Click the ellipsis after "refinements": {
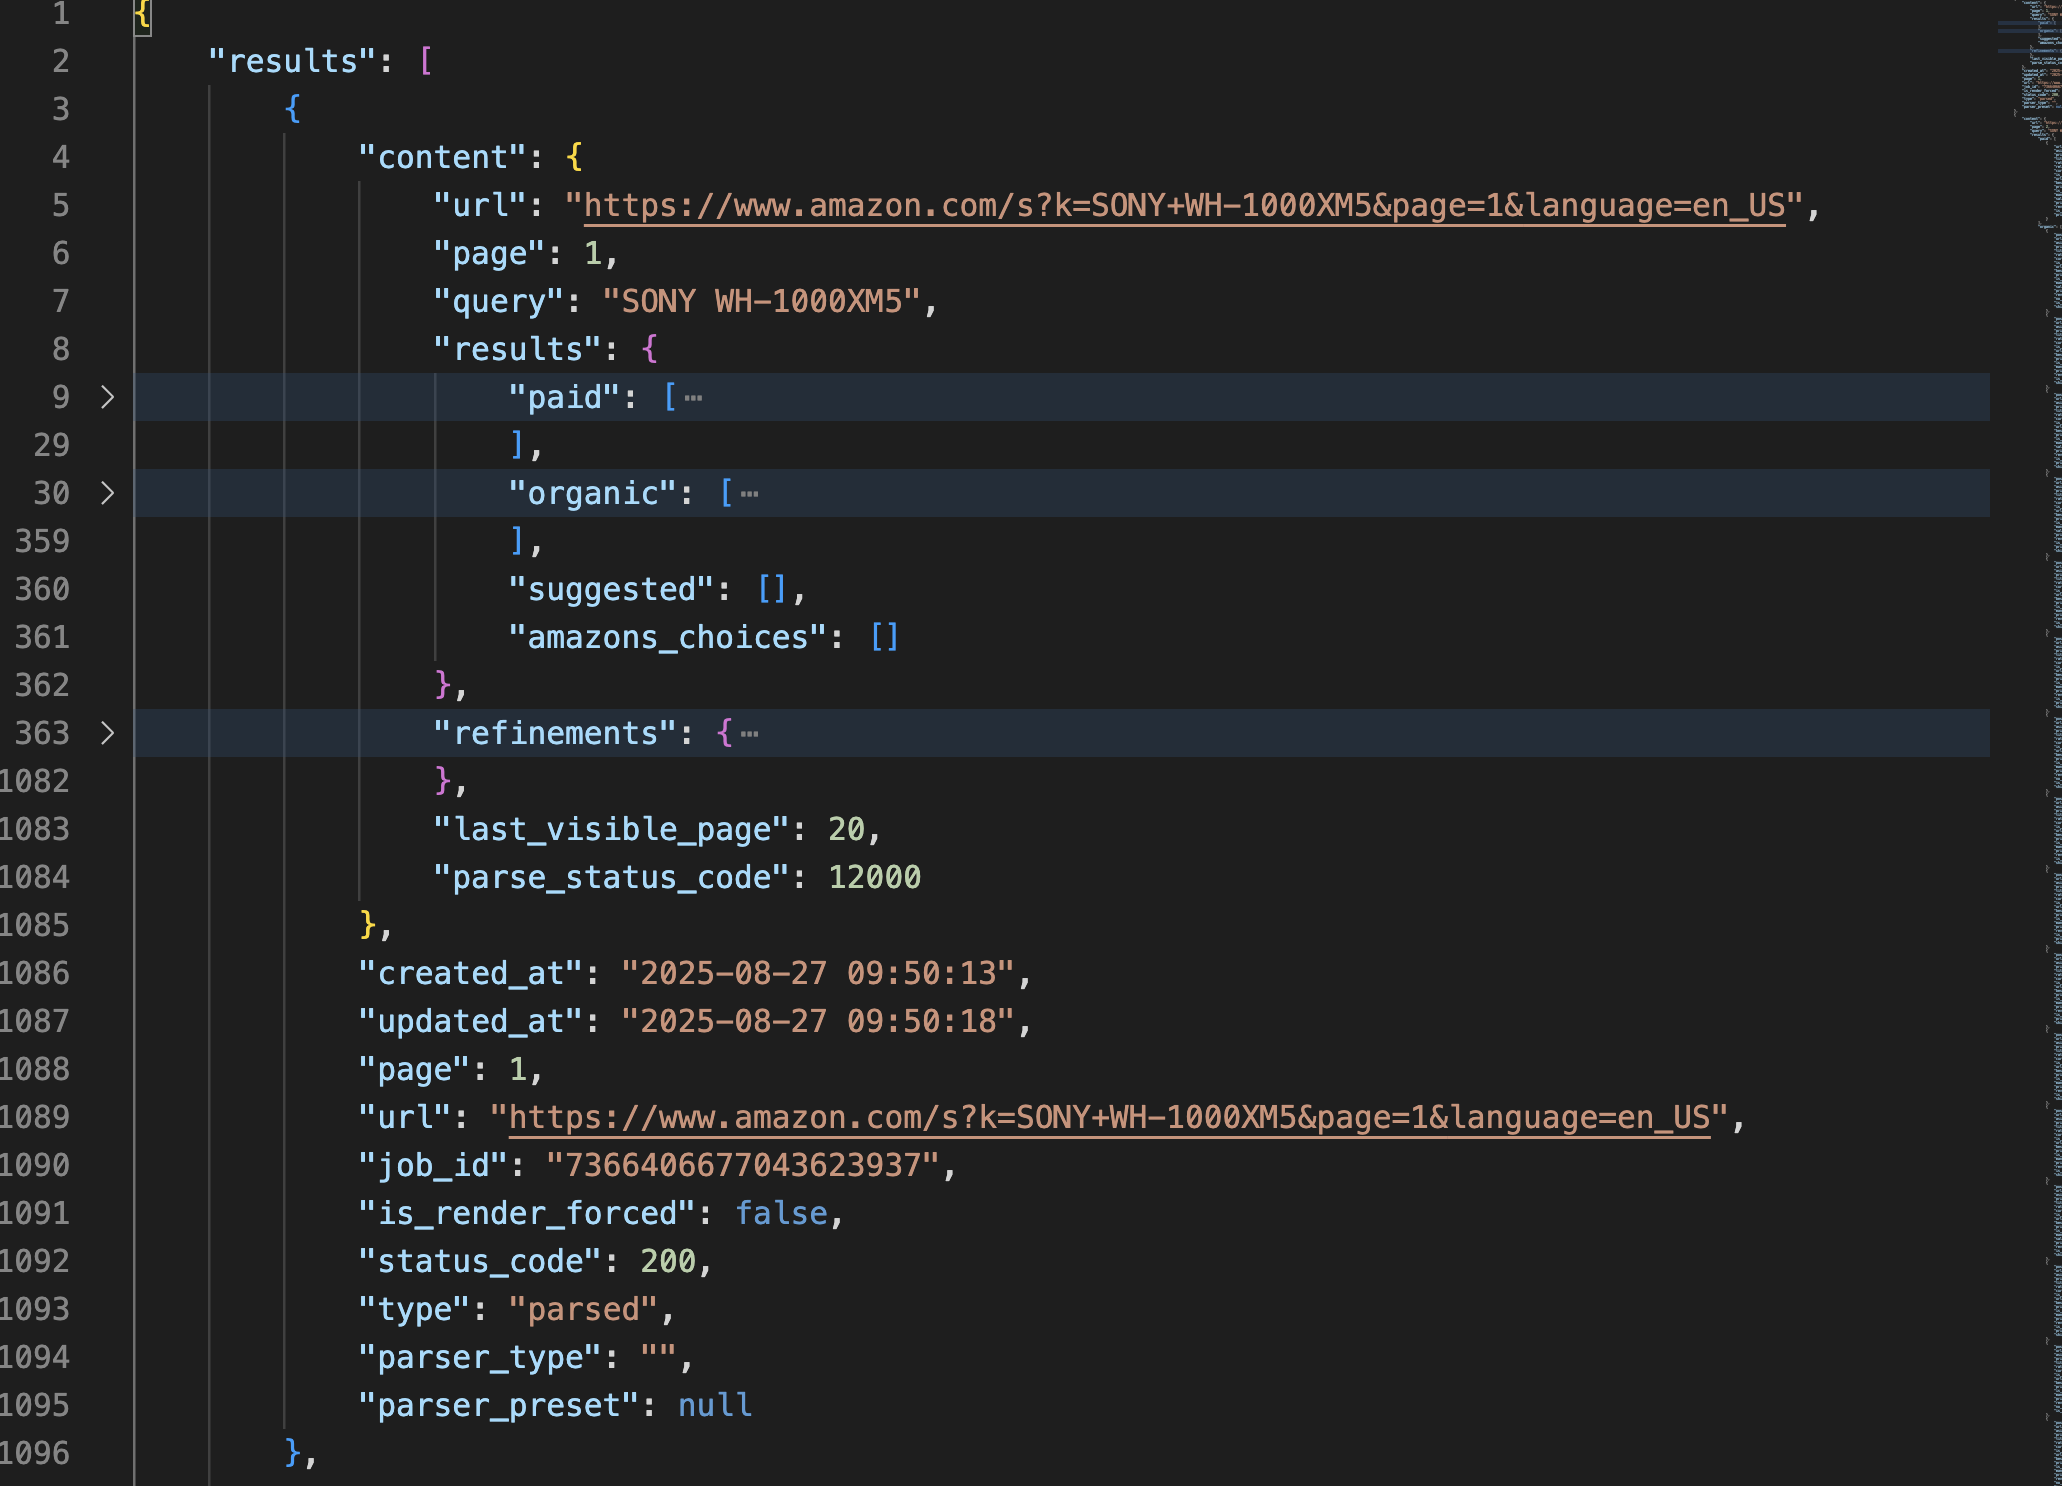2062x1486 pixels. [749, 734]
